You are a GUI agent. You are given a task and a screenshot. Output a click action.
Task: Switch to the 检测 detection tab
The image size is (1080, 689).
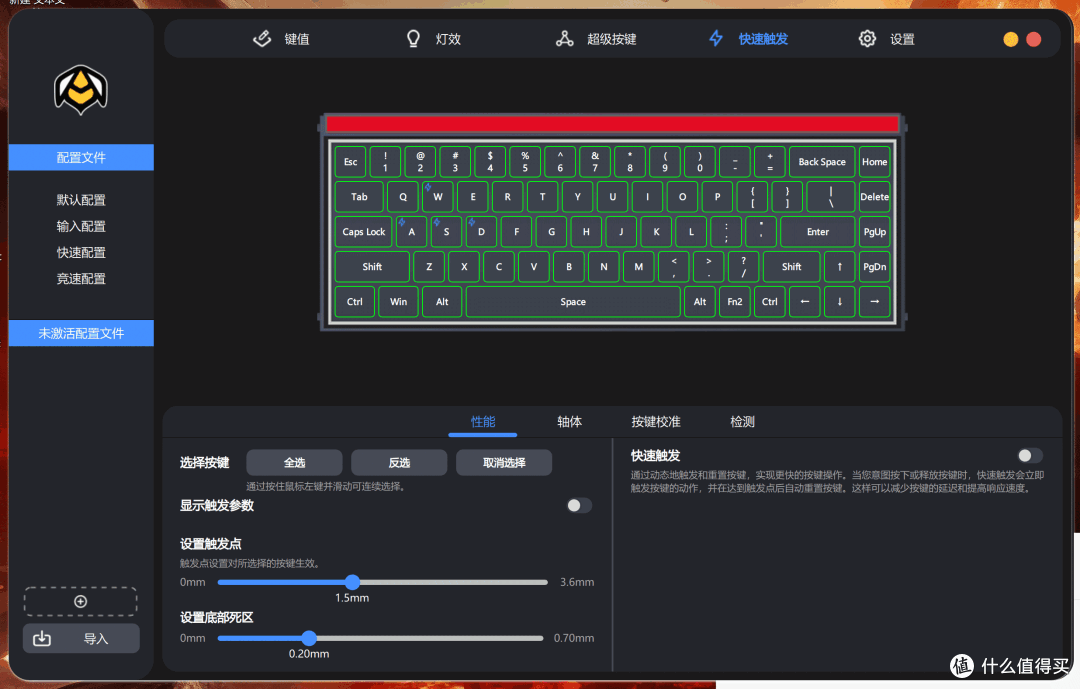click(742, 422)
